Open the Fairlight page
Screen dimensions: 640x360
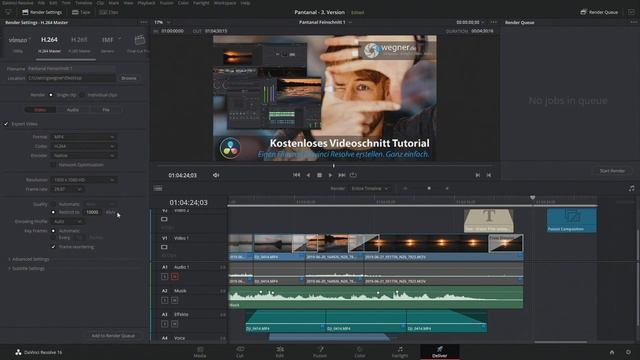click(400, 352)
